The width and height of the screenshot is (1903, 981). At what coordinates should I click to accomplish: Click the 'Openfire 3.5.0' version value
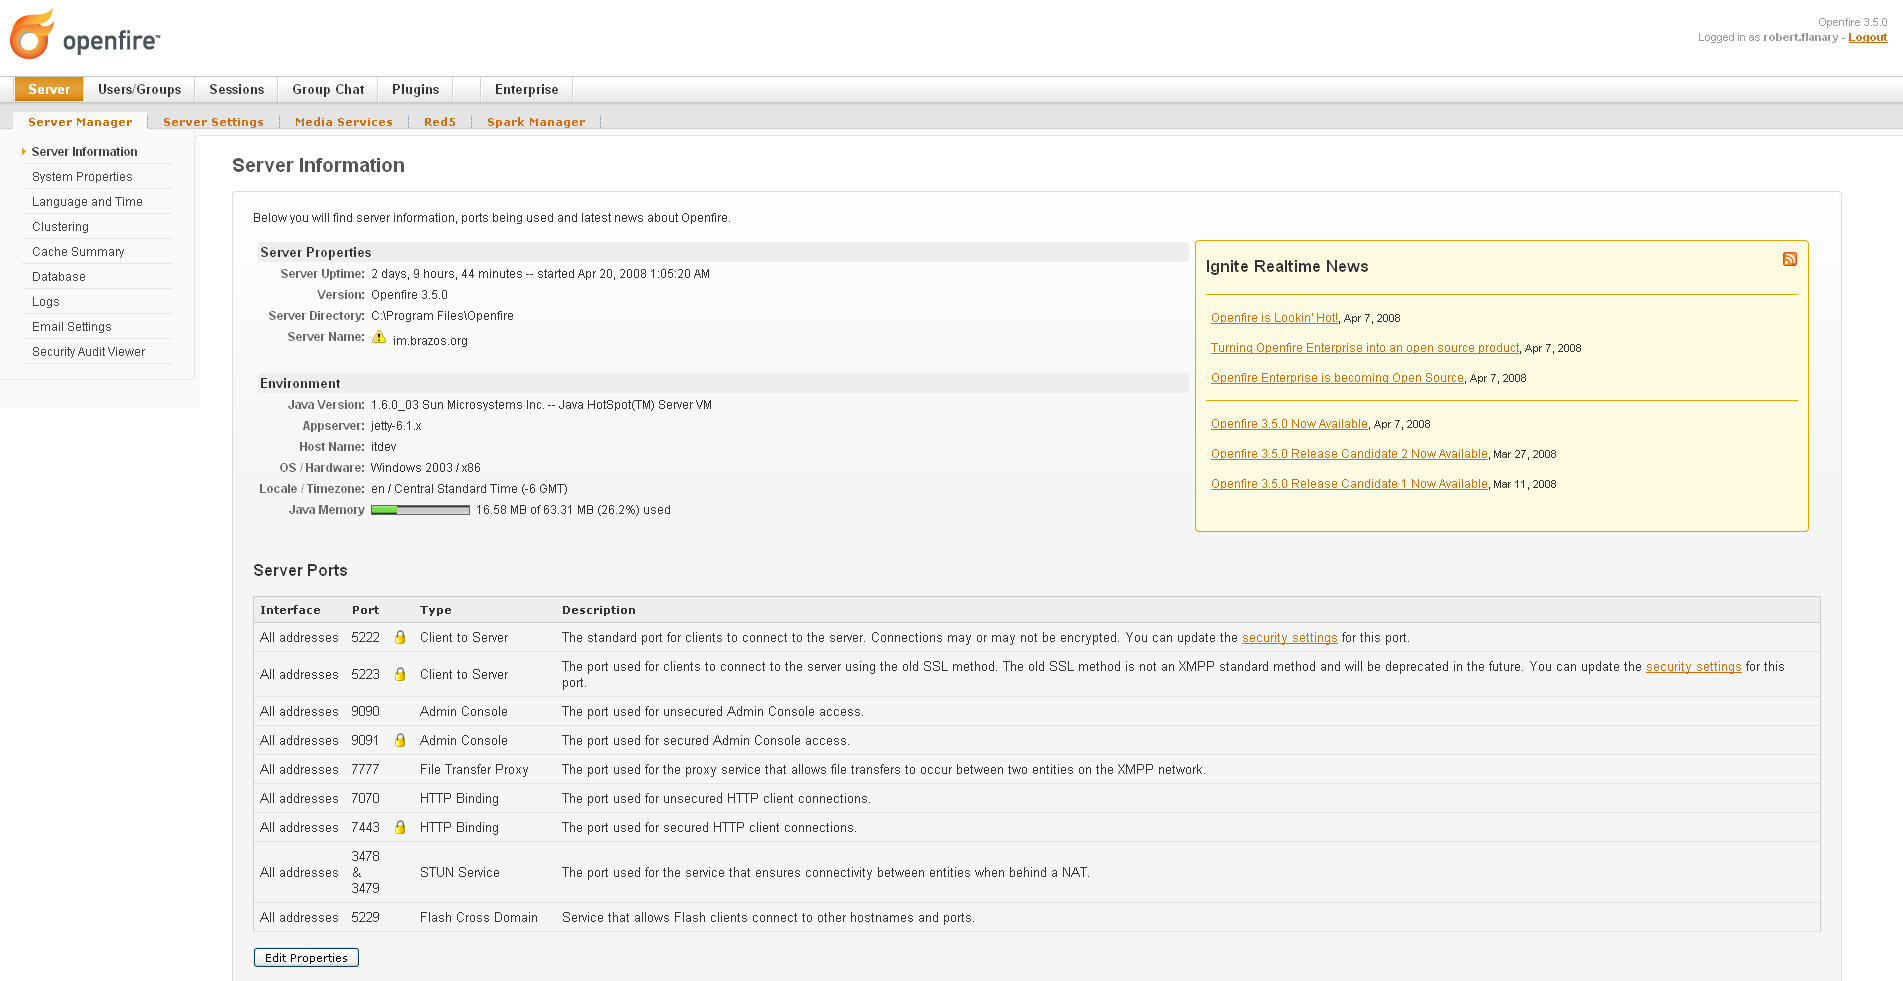409,295
